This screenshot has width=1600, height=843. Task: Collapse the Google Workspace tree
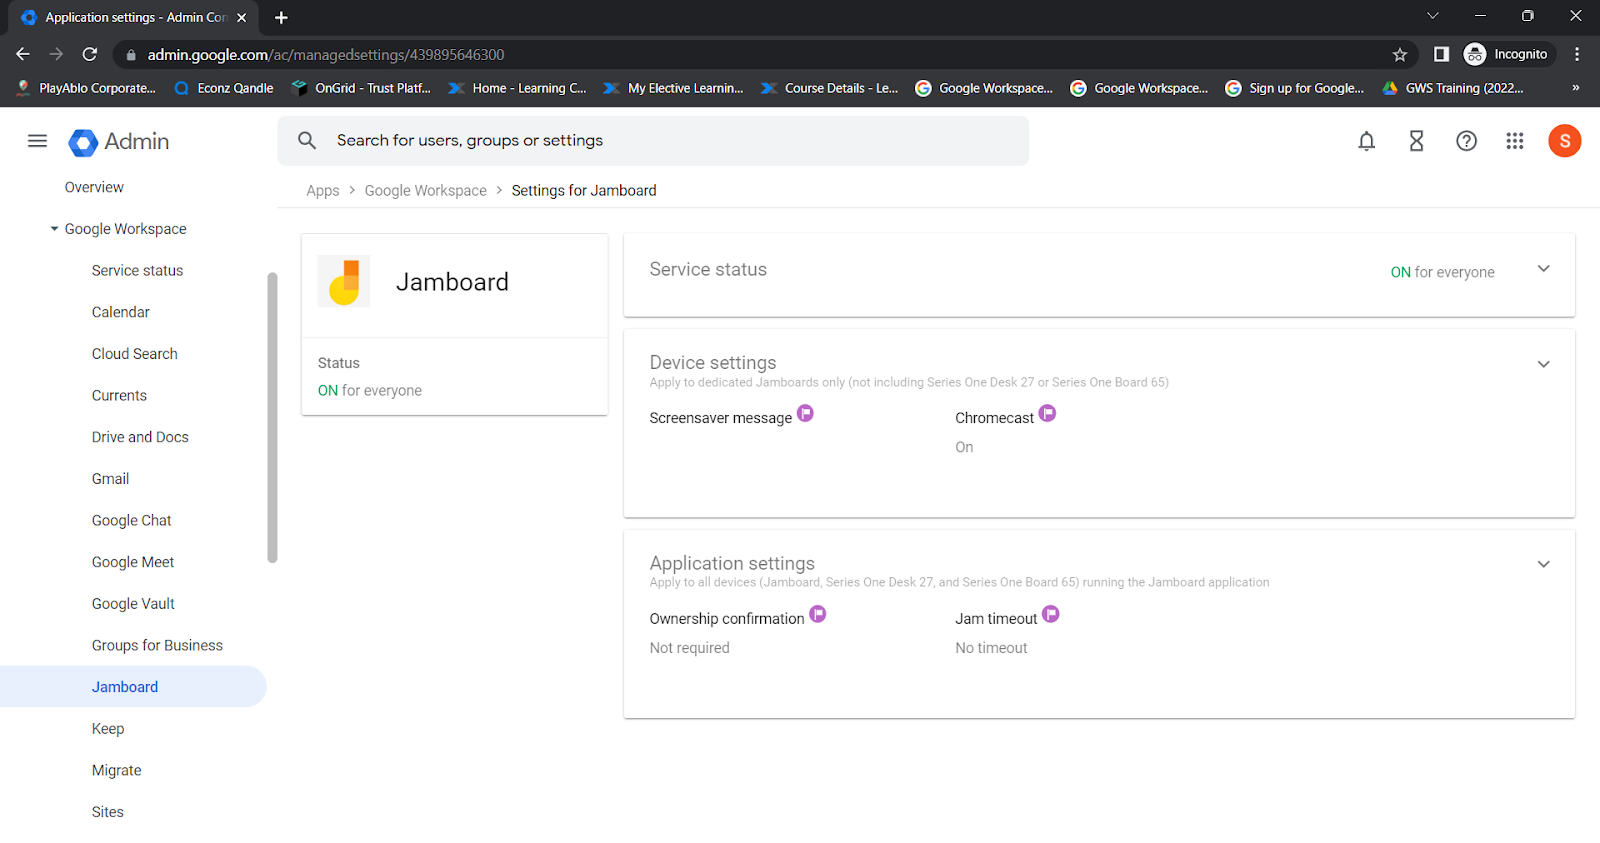click(54, 229)
